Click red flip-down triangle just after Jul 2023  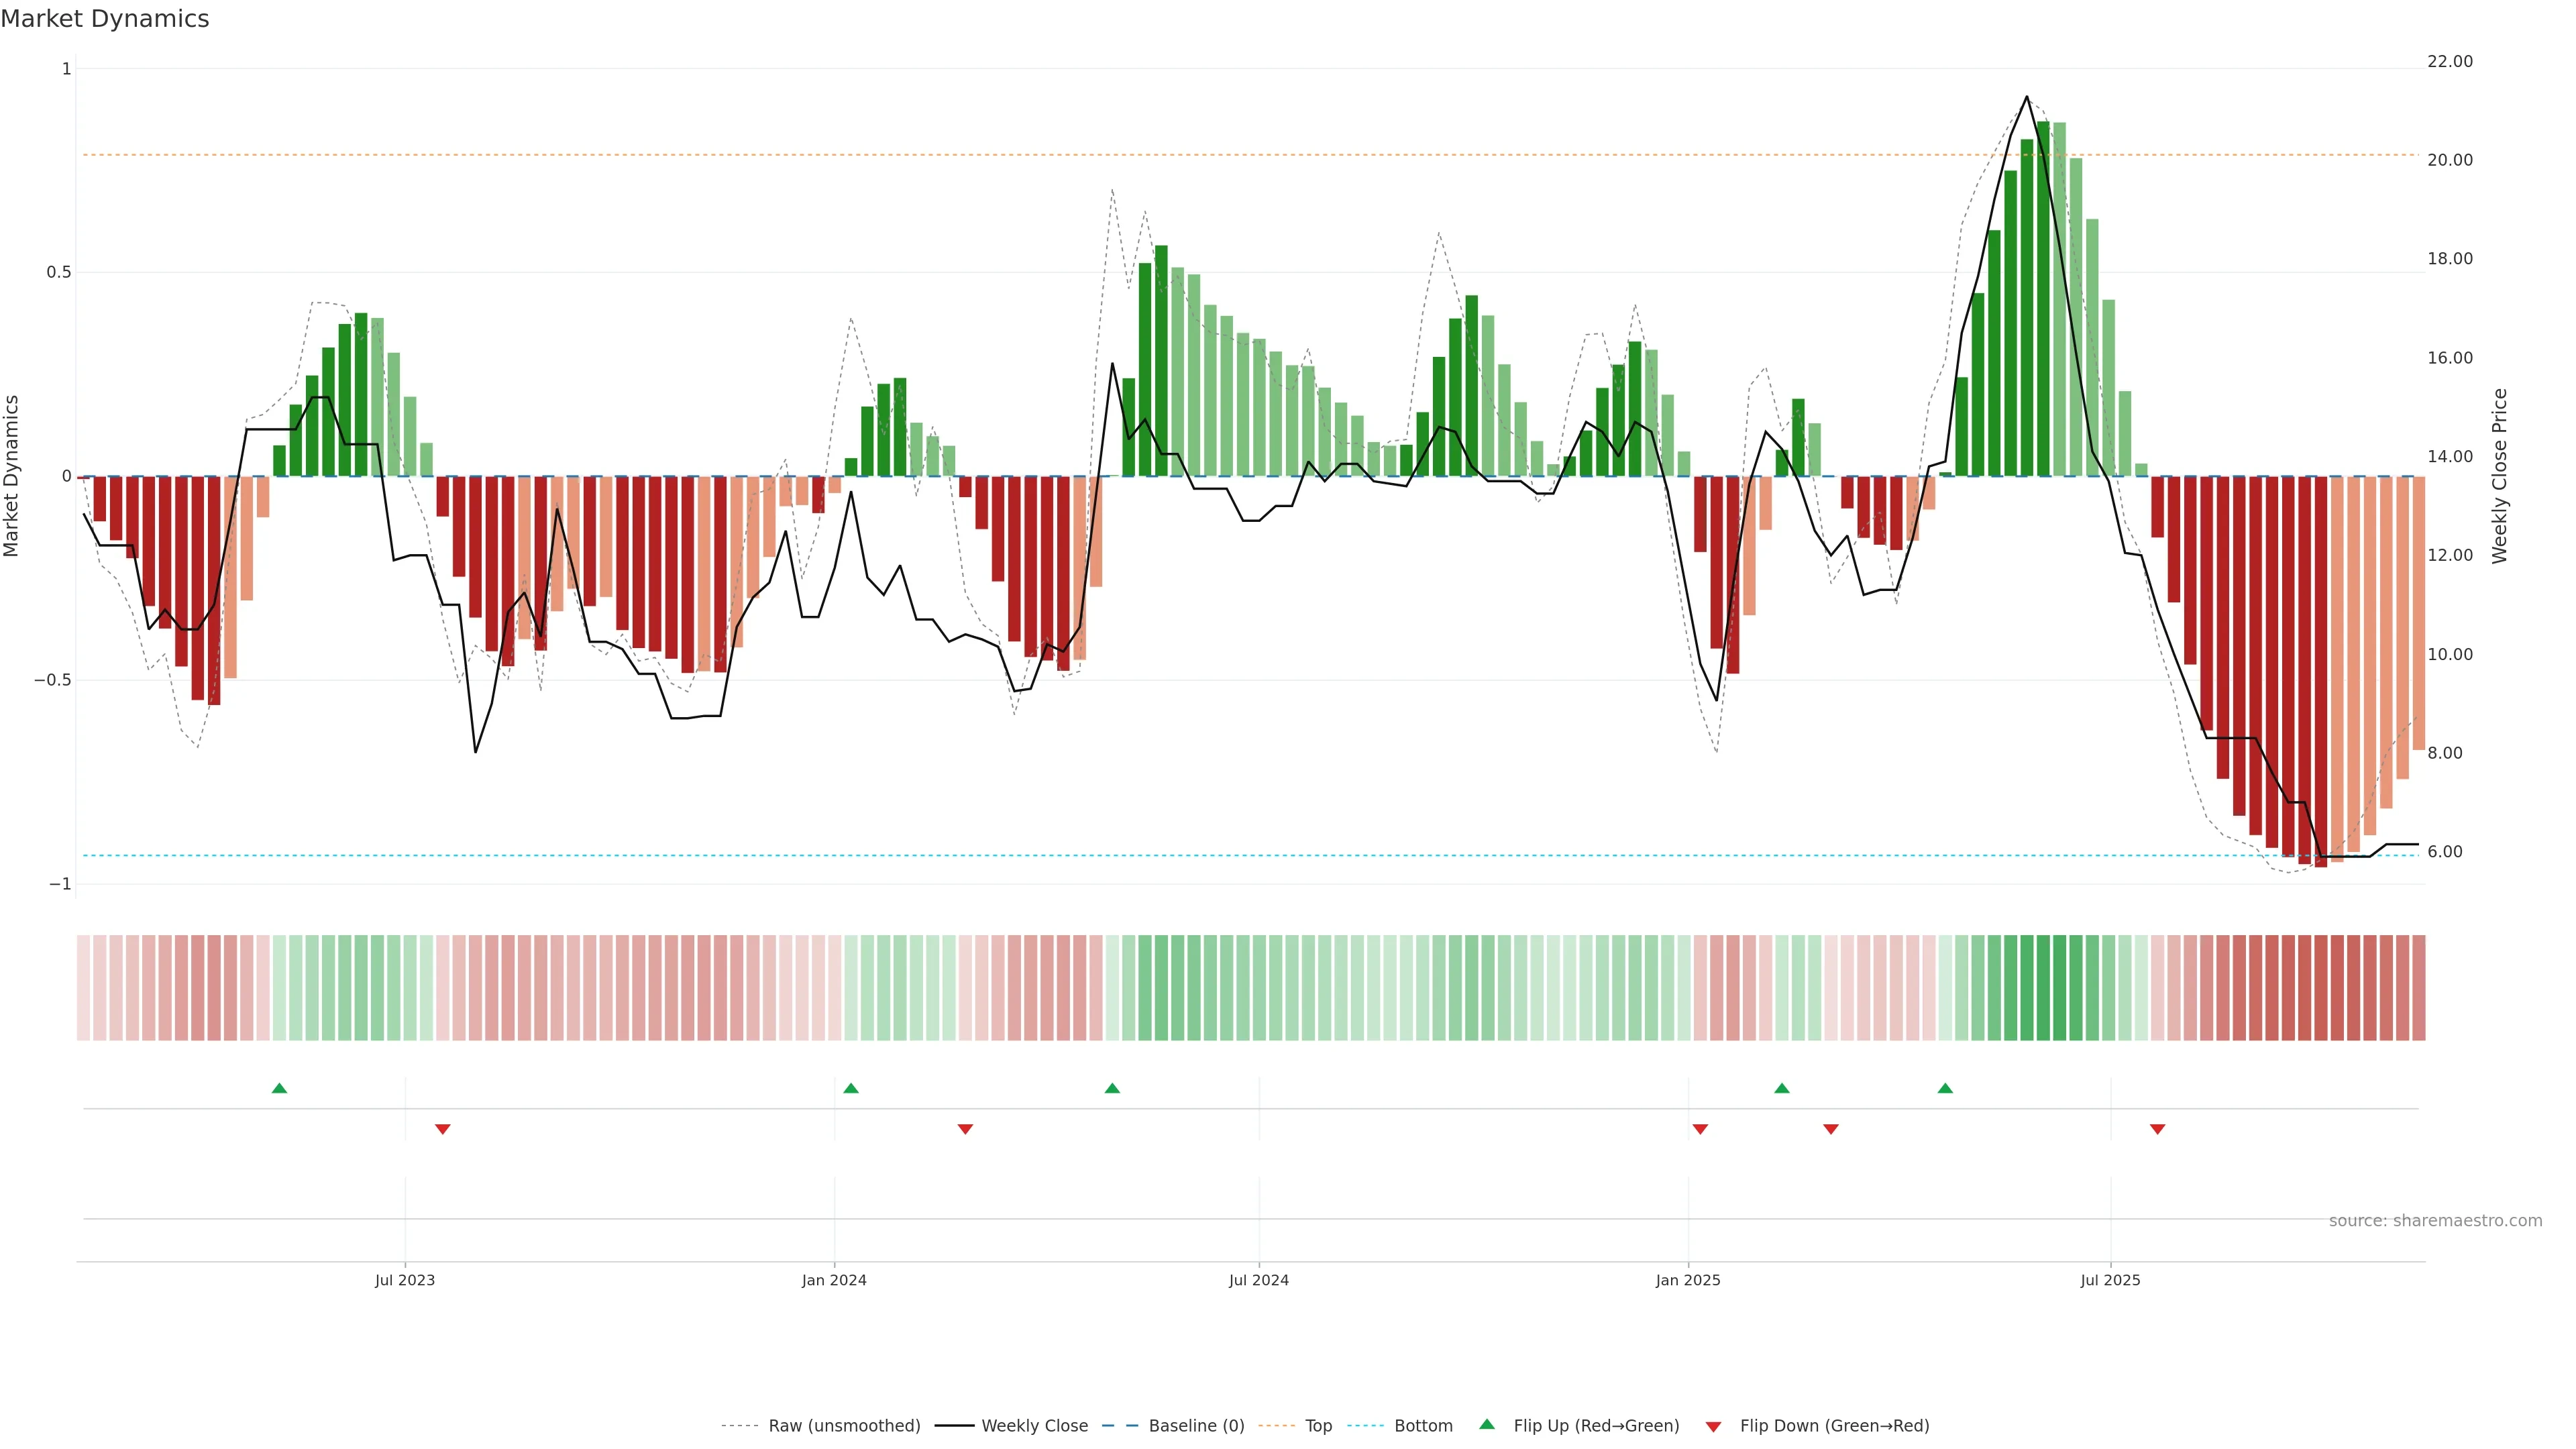(443, 1129)
